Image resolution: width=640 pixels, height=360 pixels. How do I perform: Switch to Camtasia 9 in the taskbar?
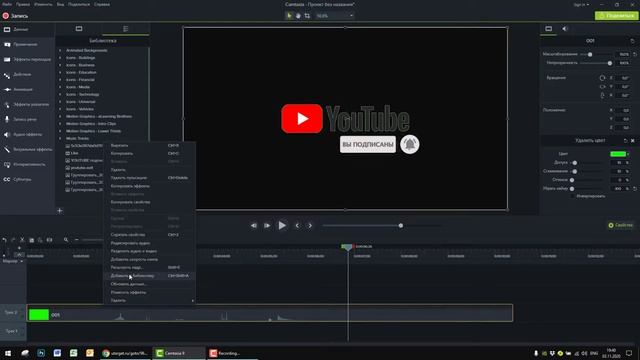[179, 353]
